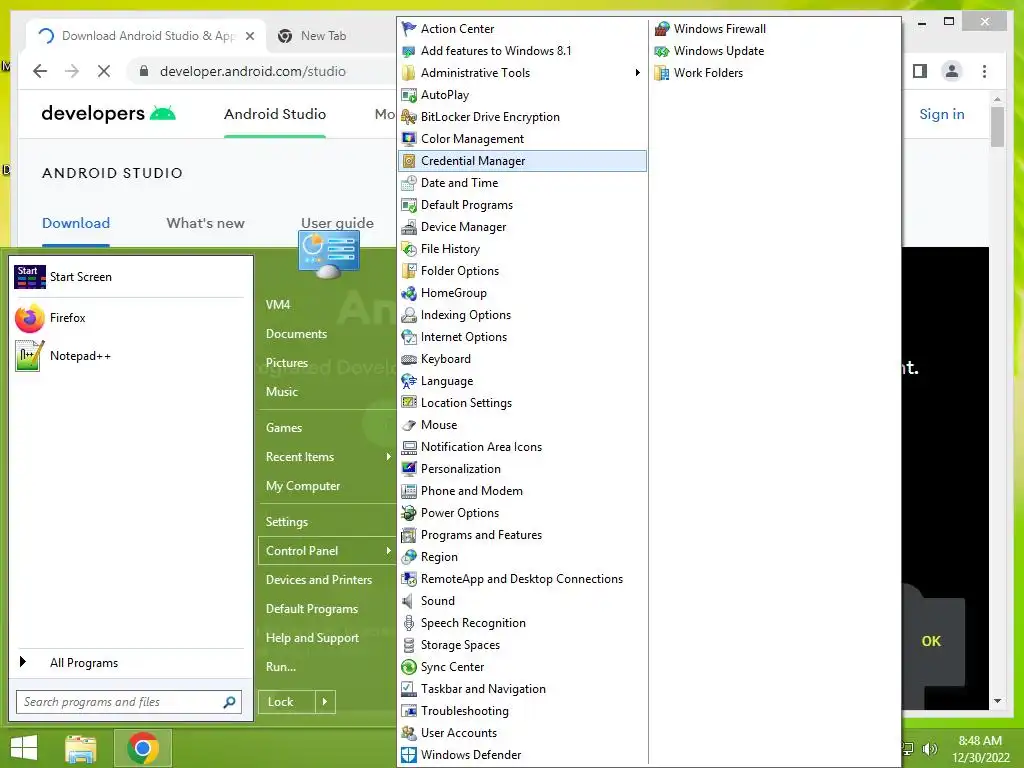
Task: Open the Lock button options arrow
Action: point(325,702)
